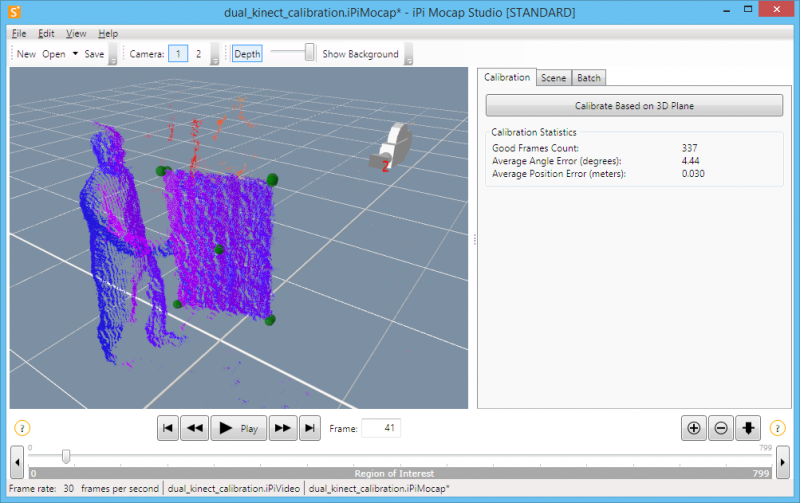
Task: Click the New project button
Action: click(x=26, y=54)
